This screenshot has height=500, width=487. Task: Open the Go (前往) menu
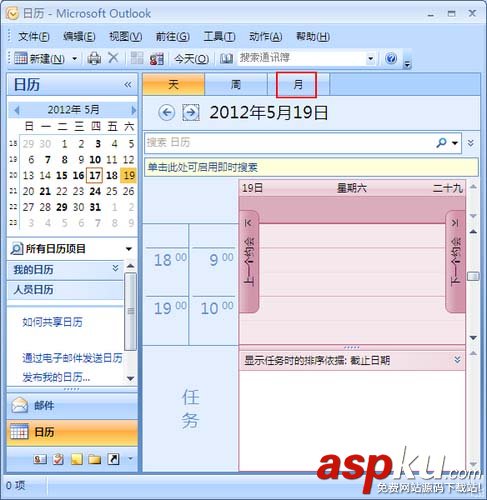point(173,36)
